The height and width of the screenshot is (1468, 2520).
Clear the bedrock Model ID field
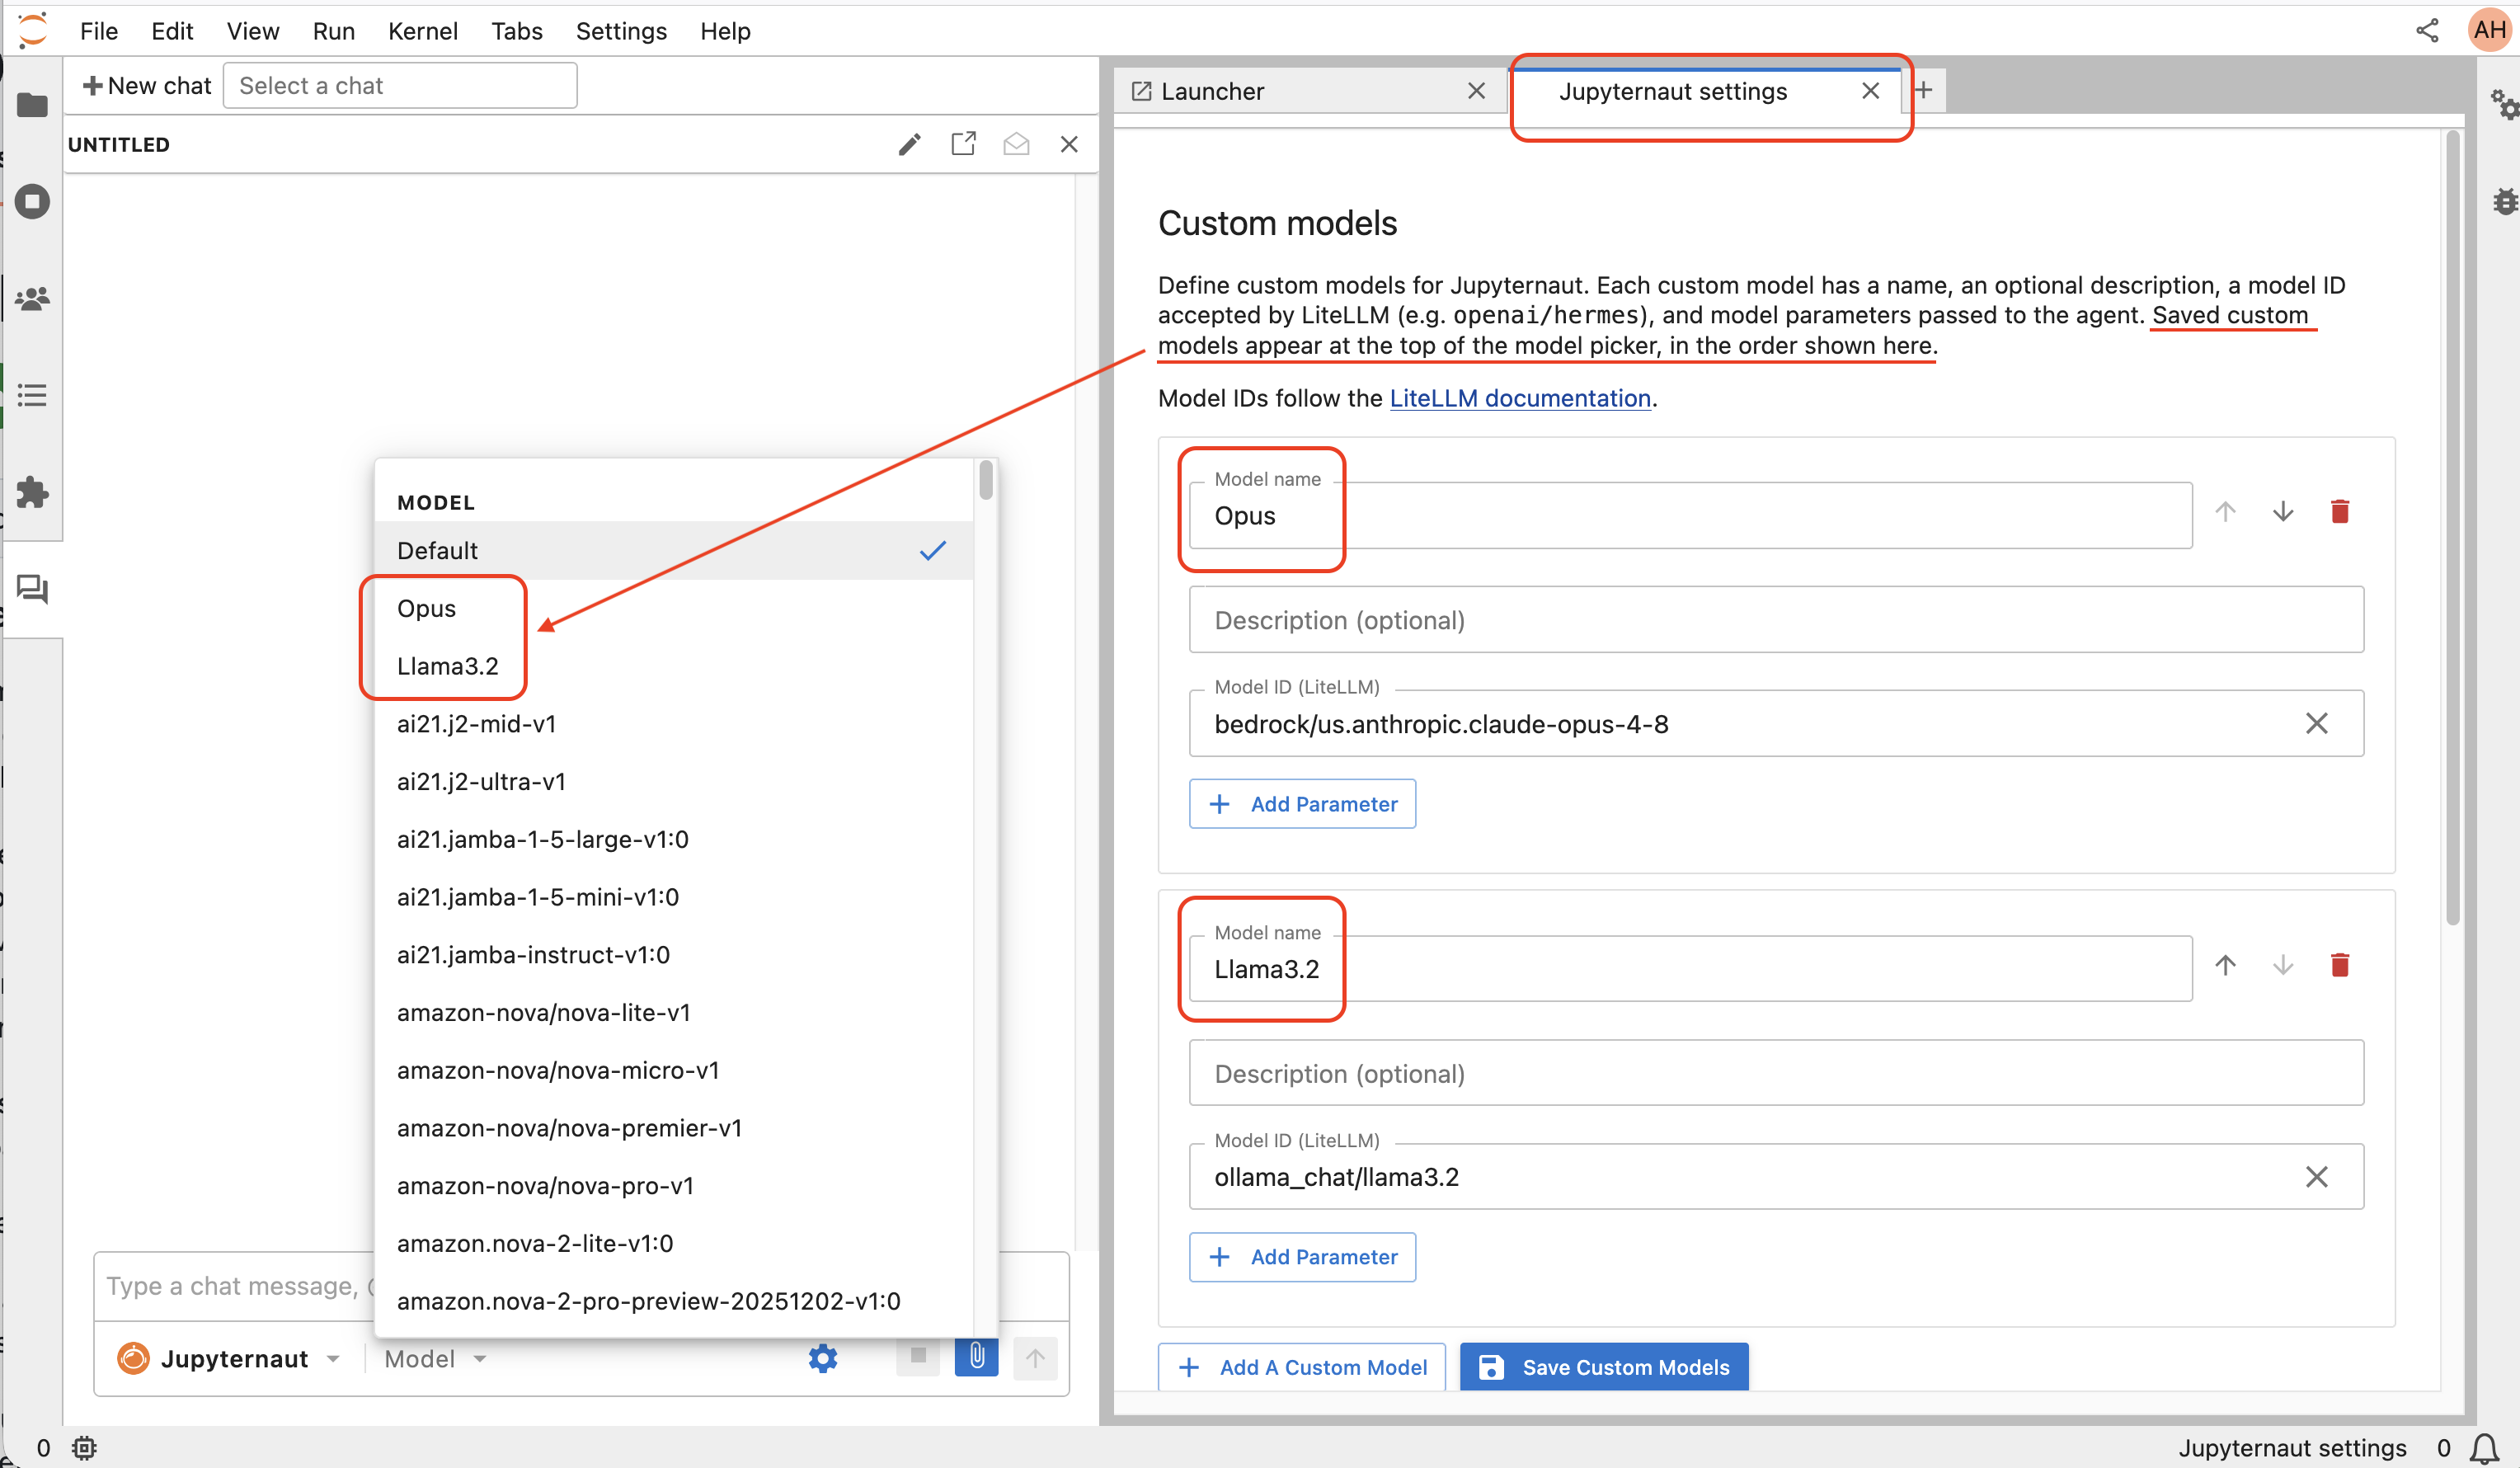click(x=2317, y=723)
